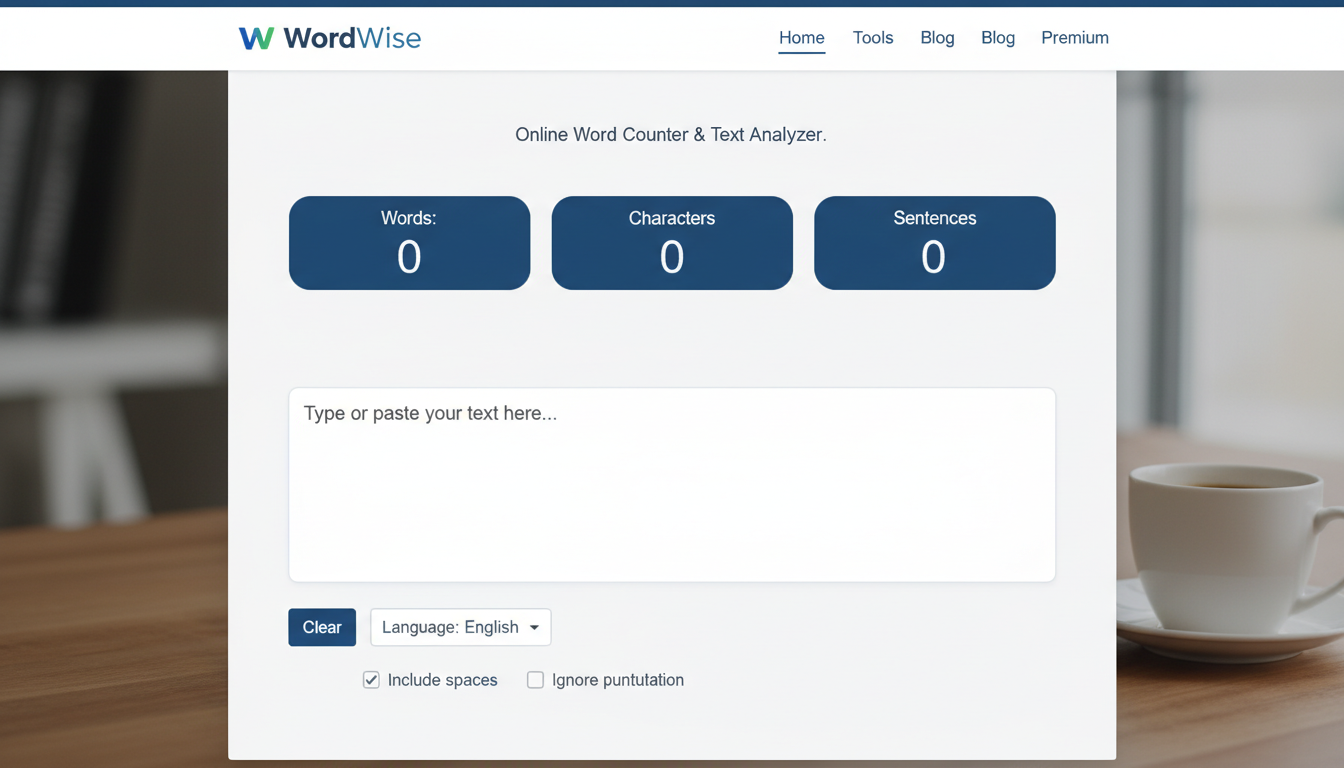Uncheck the Include spaces checkbox
This screenshot has height=768, width=1344.
tap(371, 680)
